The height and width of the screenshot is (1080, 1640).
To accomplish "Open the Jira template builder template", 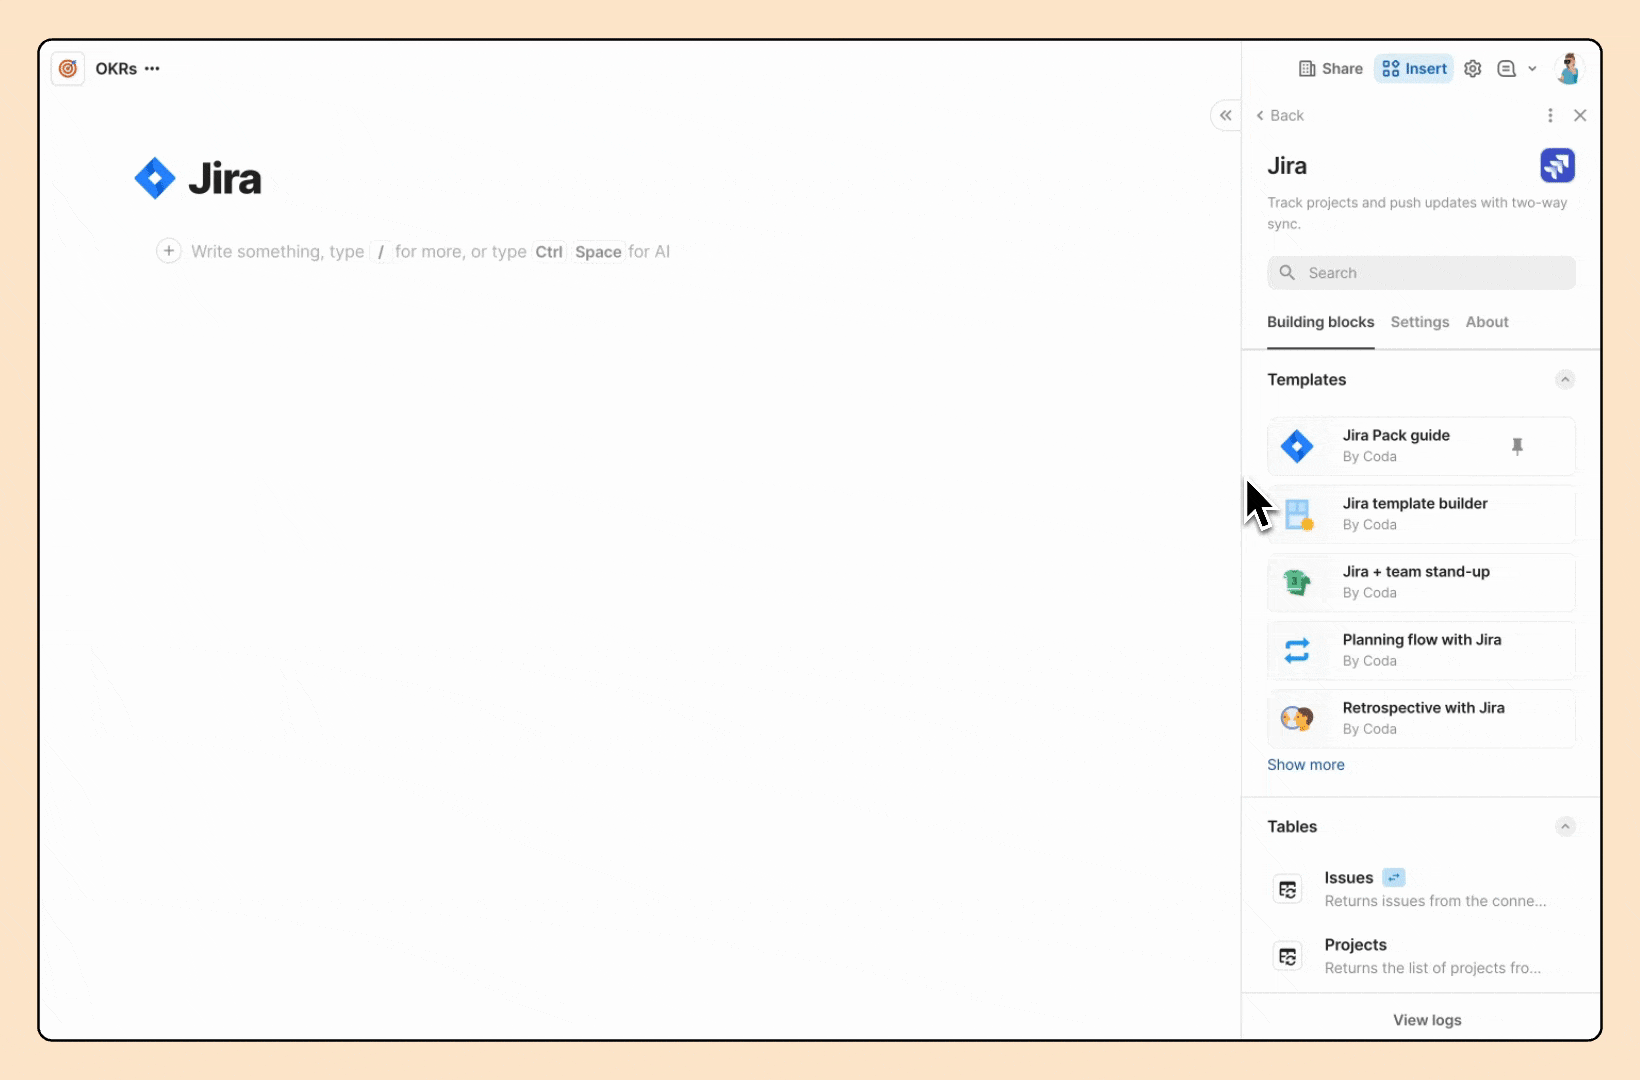I will 1421,514.
